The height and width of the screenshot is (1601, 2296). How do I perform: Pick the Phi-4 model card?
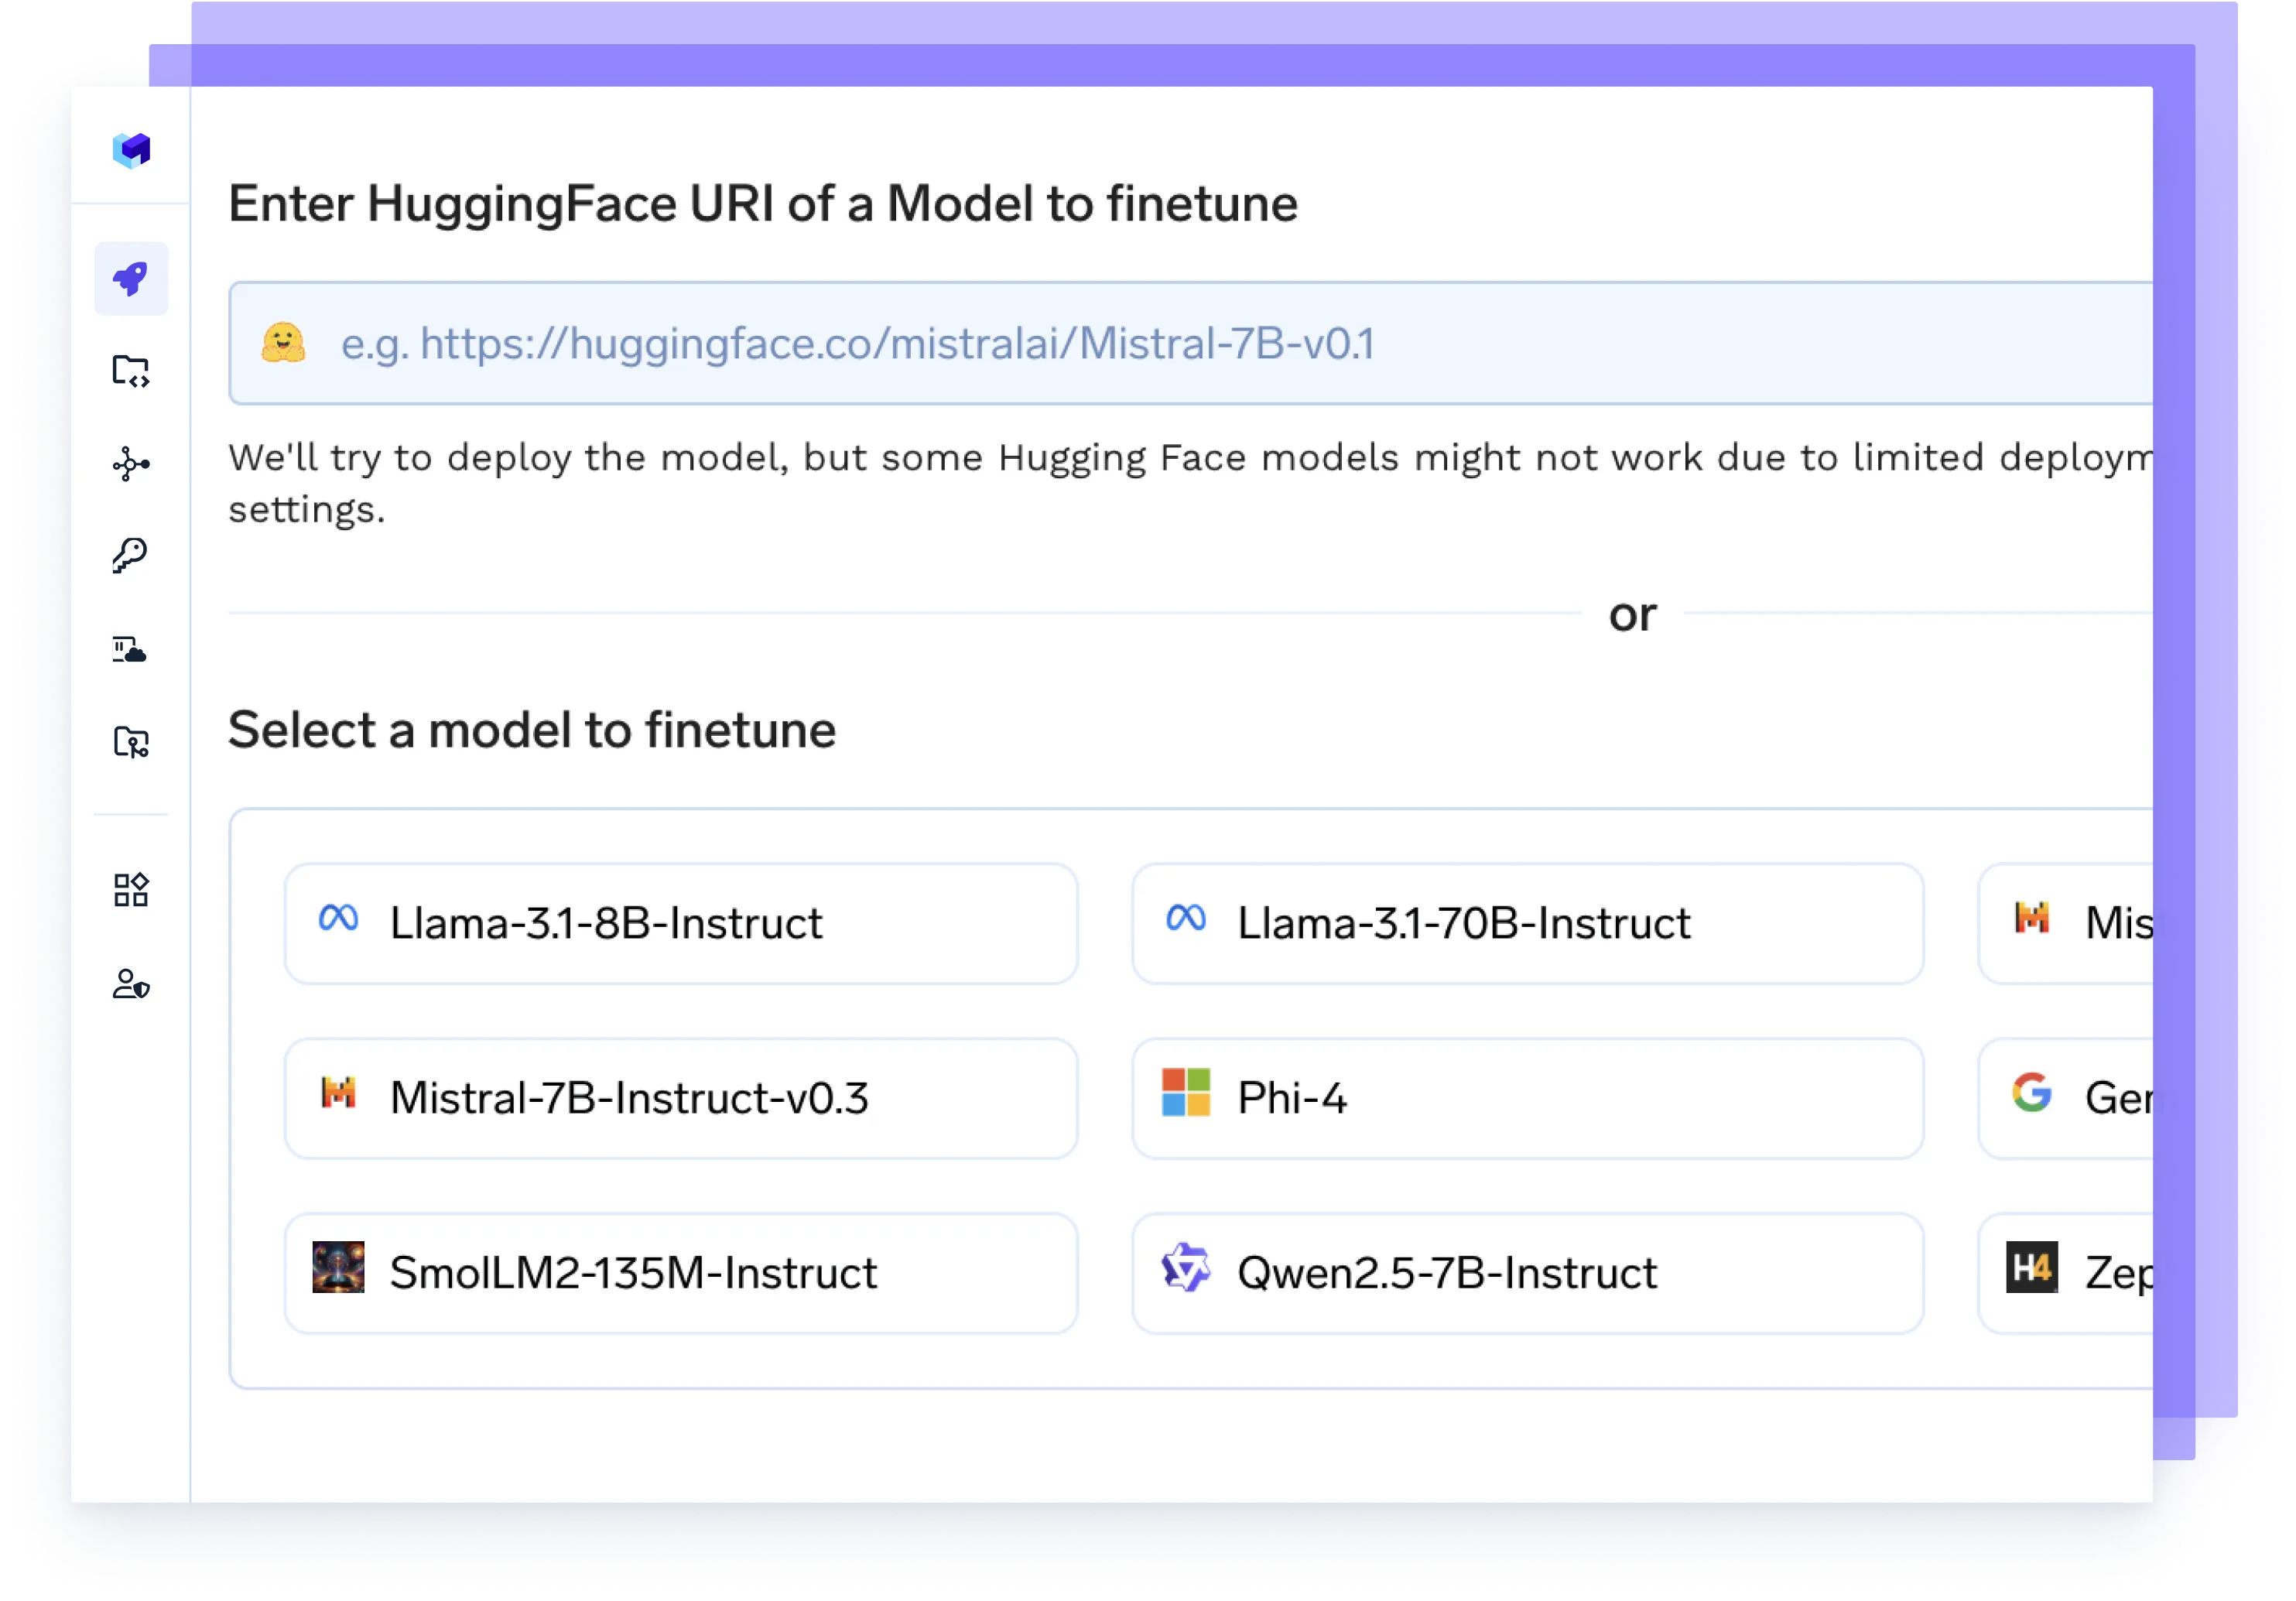point(1527,1098)
